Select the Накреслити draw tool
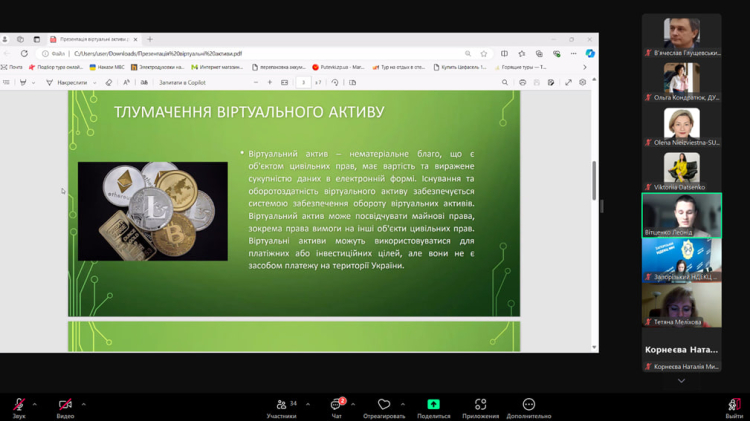 pos(66,82)
